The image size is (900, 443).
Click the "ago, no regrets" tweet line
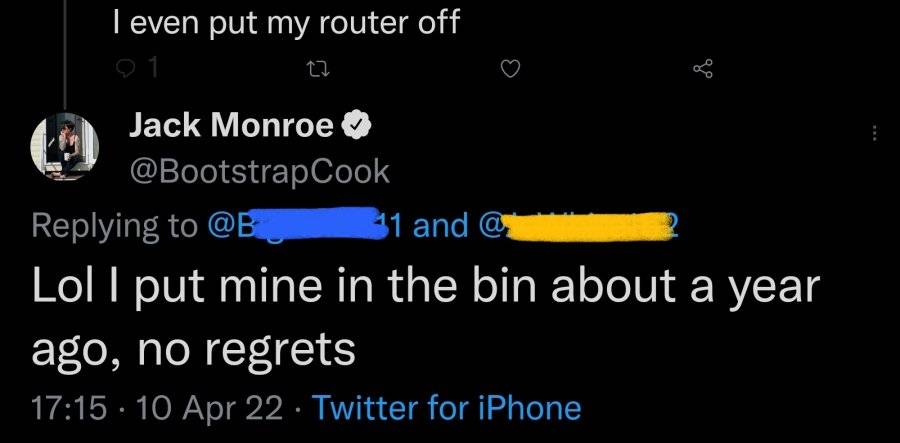pyautogui.click(x=193, y=349)
